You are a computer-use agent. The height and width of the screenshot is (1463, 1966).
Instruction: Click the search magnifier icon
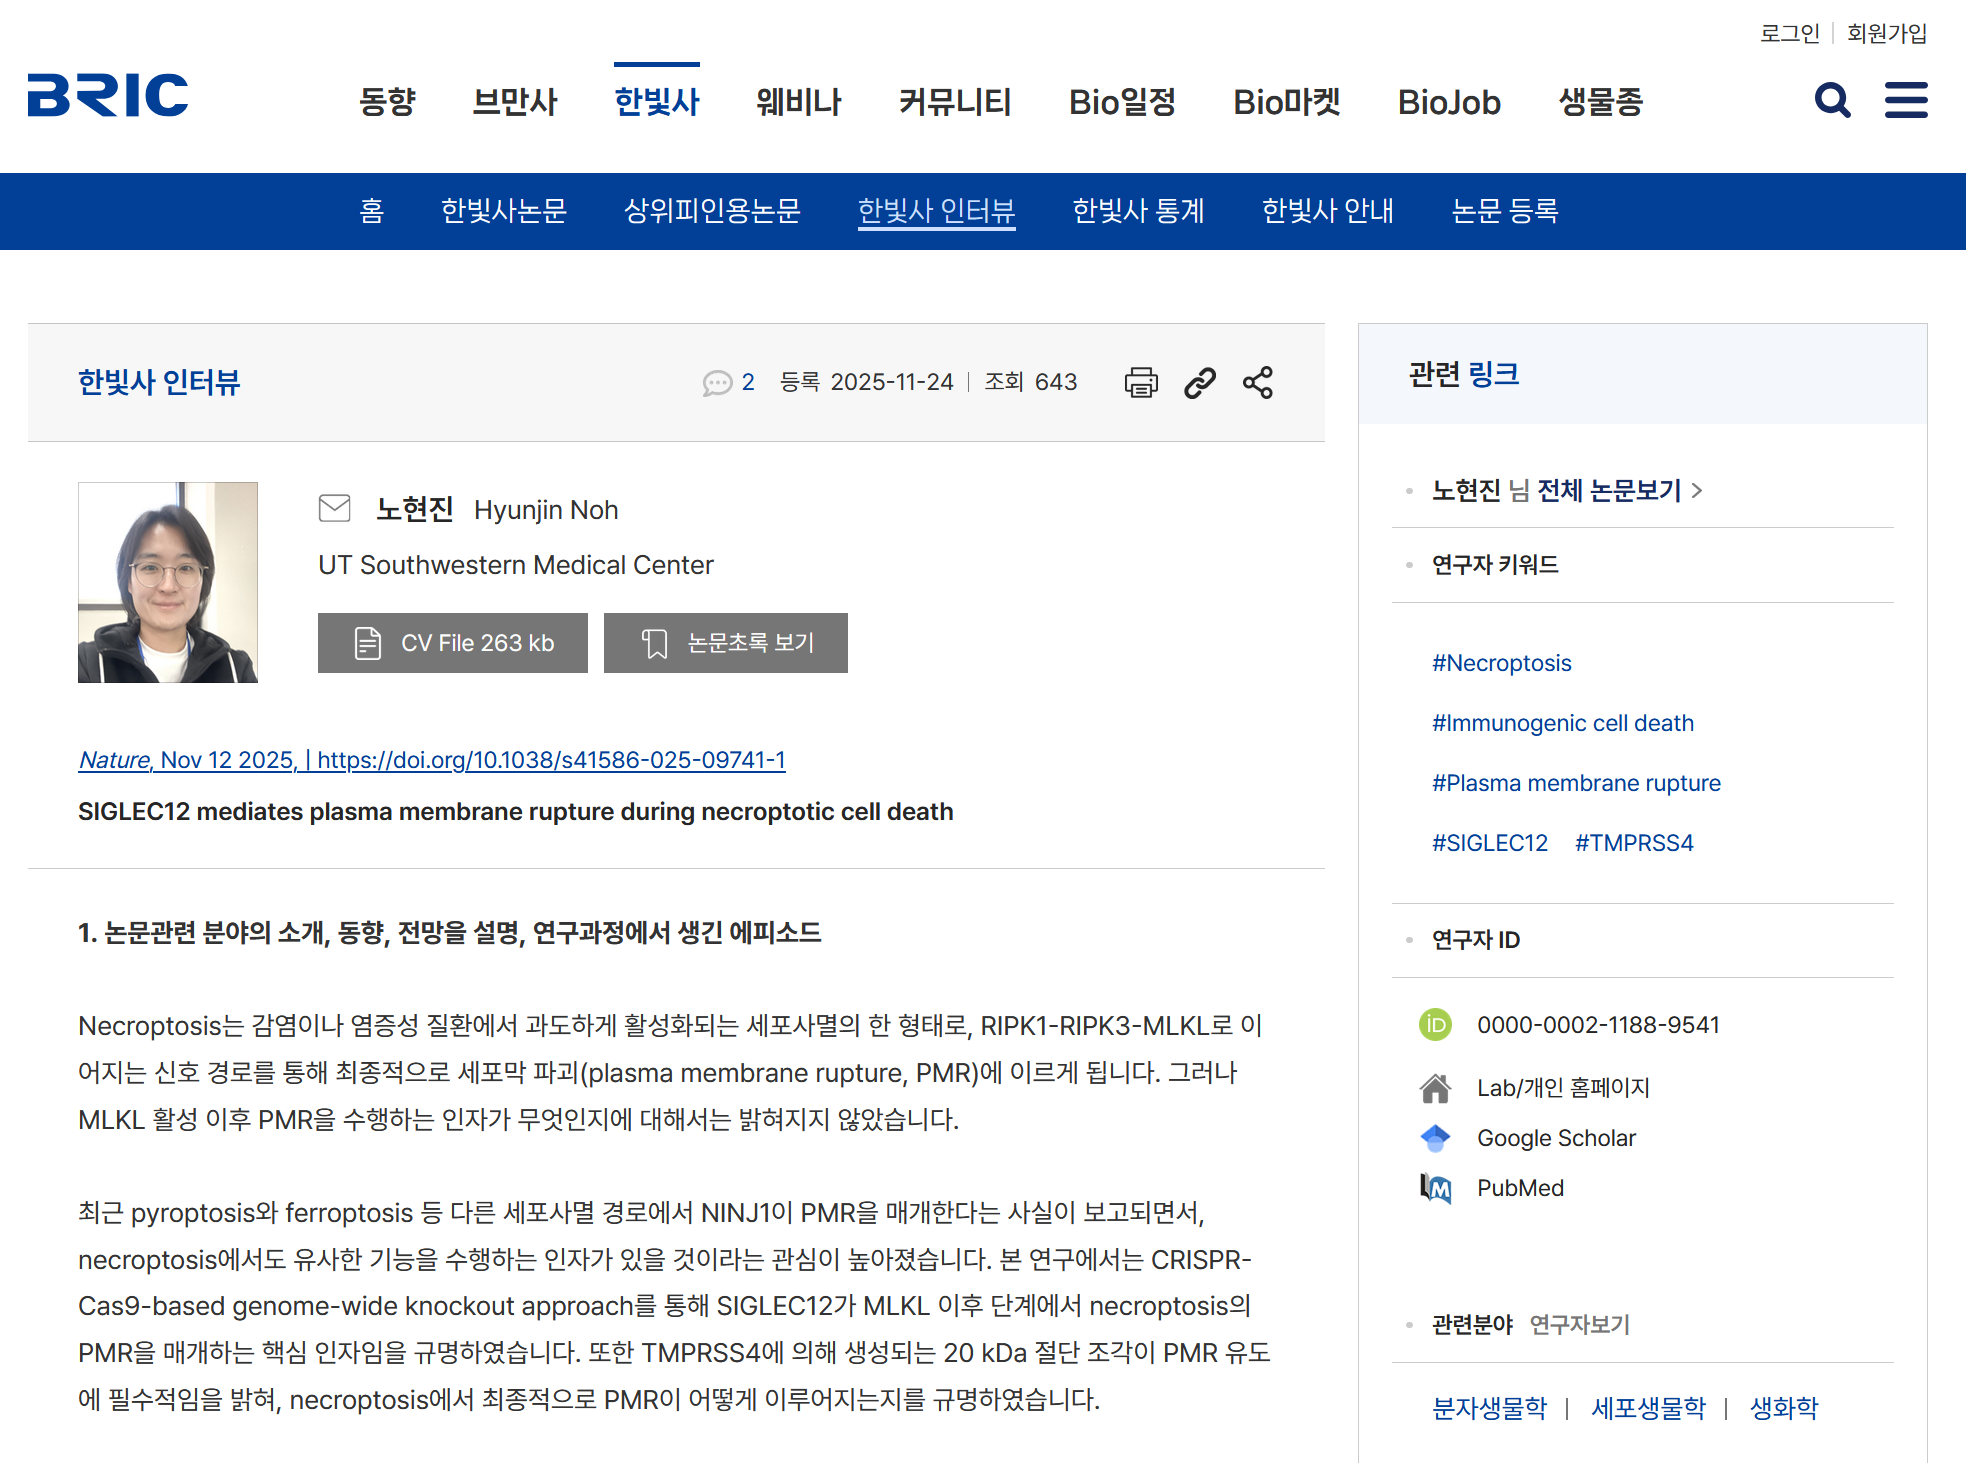tap(1832, 100)
